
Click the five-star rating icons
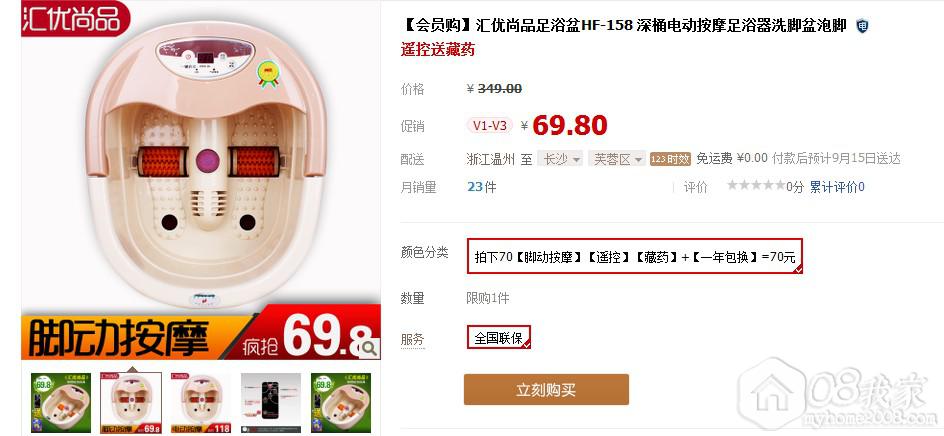(x=756, y=185)
